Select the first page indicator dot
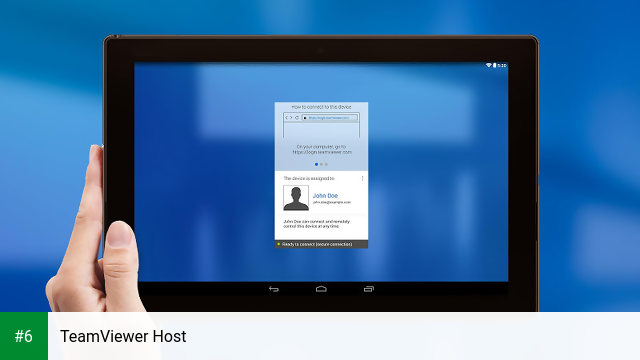This screenshot has width=640, height=360. pos(316,164)
